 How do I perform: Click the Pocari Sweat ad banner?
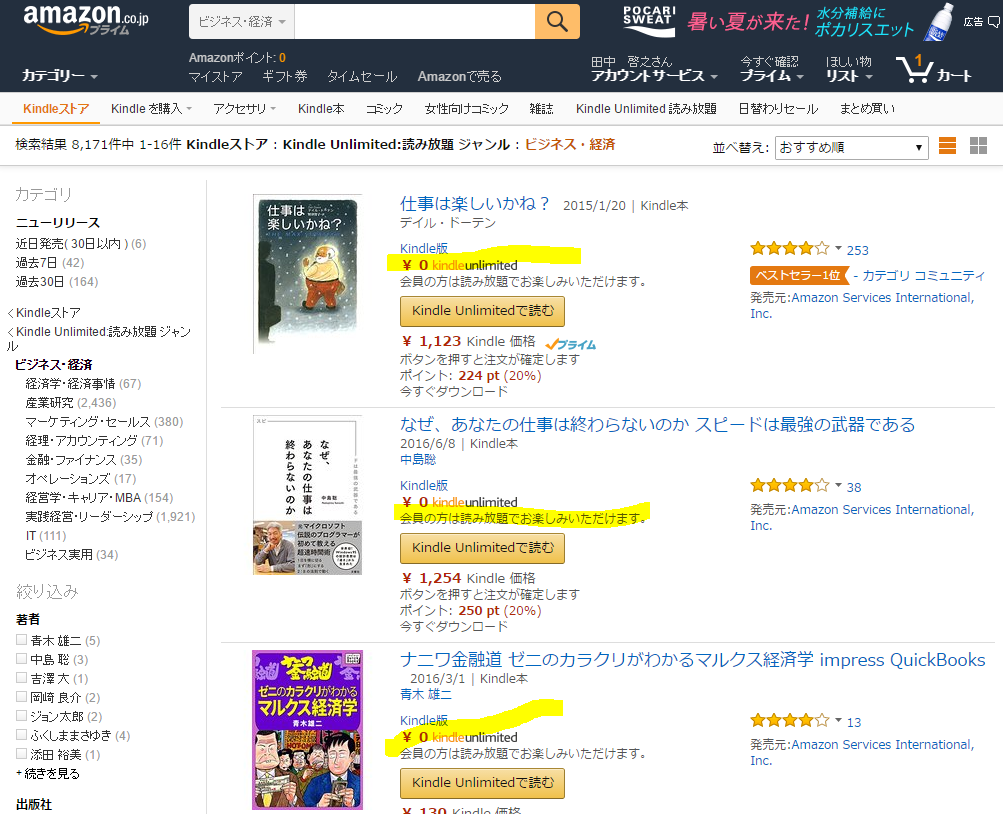pyautogui.click(x=788, y=22)
